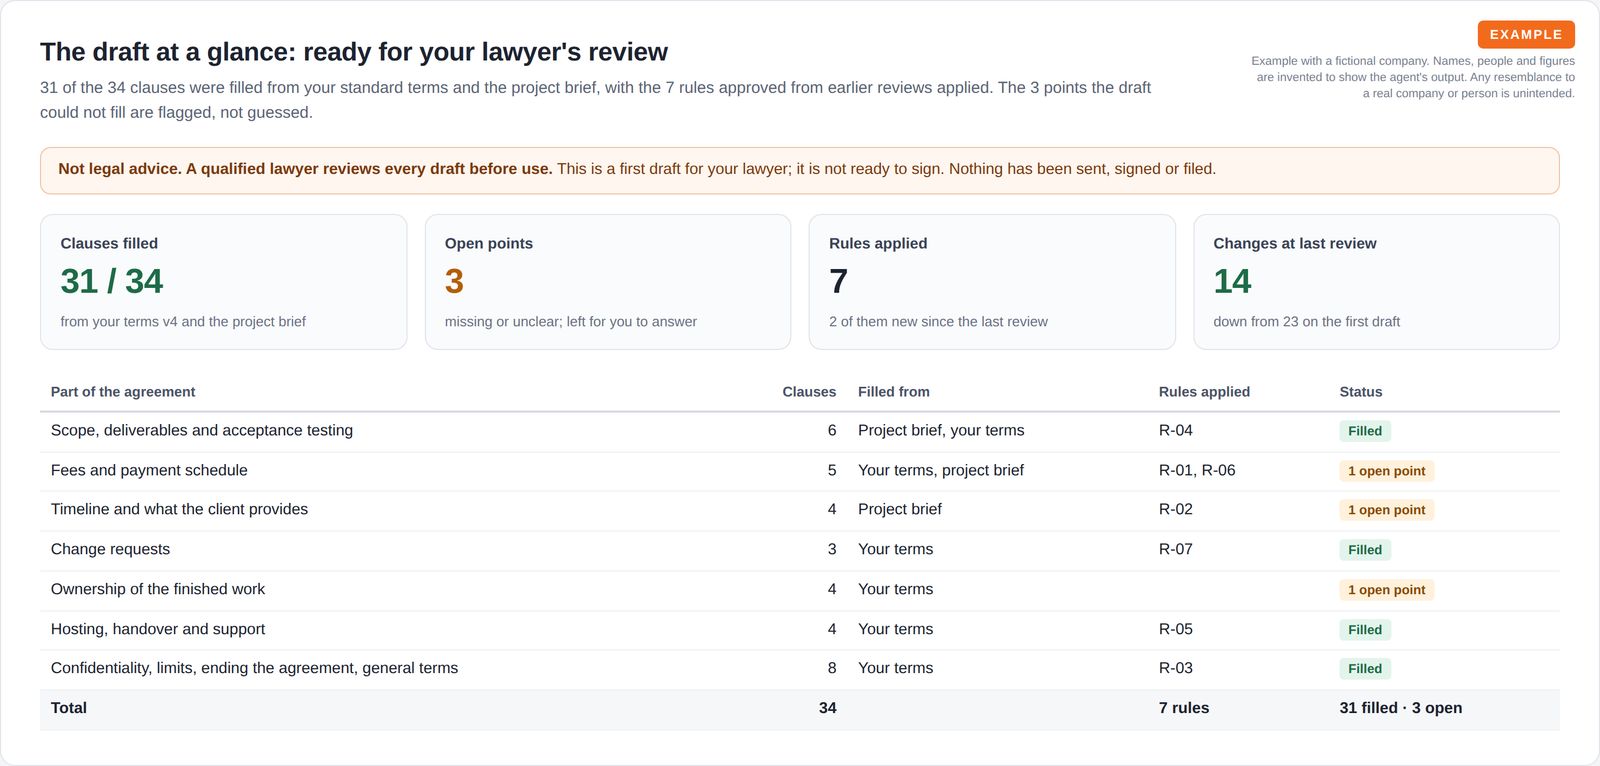Select the 'Part of the agreement' column header
This screenshot has height=766, width=1600.
tap(123, 392)
